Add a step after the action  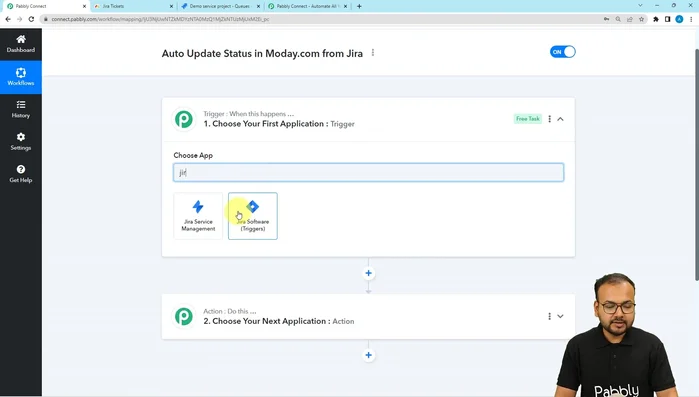click(368, 355)
